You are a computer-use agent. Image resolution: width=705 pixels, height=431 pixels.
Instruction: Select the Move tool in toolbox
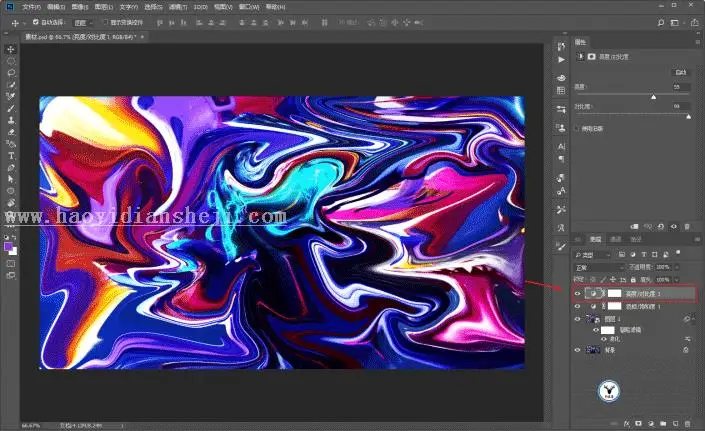pyautogui.click(x=11, y=49)
